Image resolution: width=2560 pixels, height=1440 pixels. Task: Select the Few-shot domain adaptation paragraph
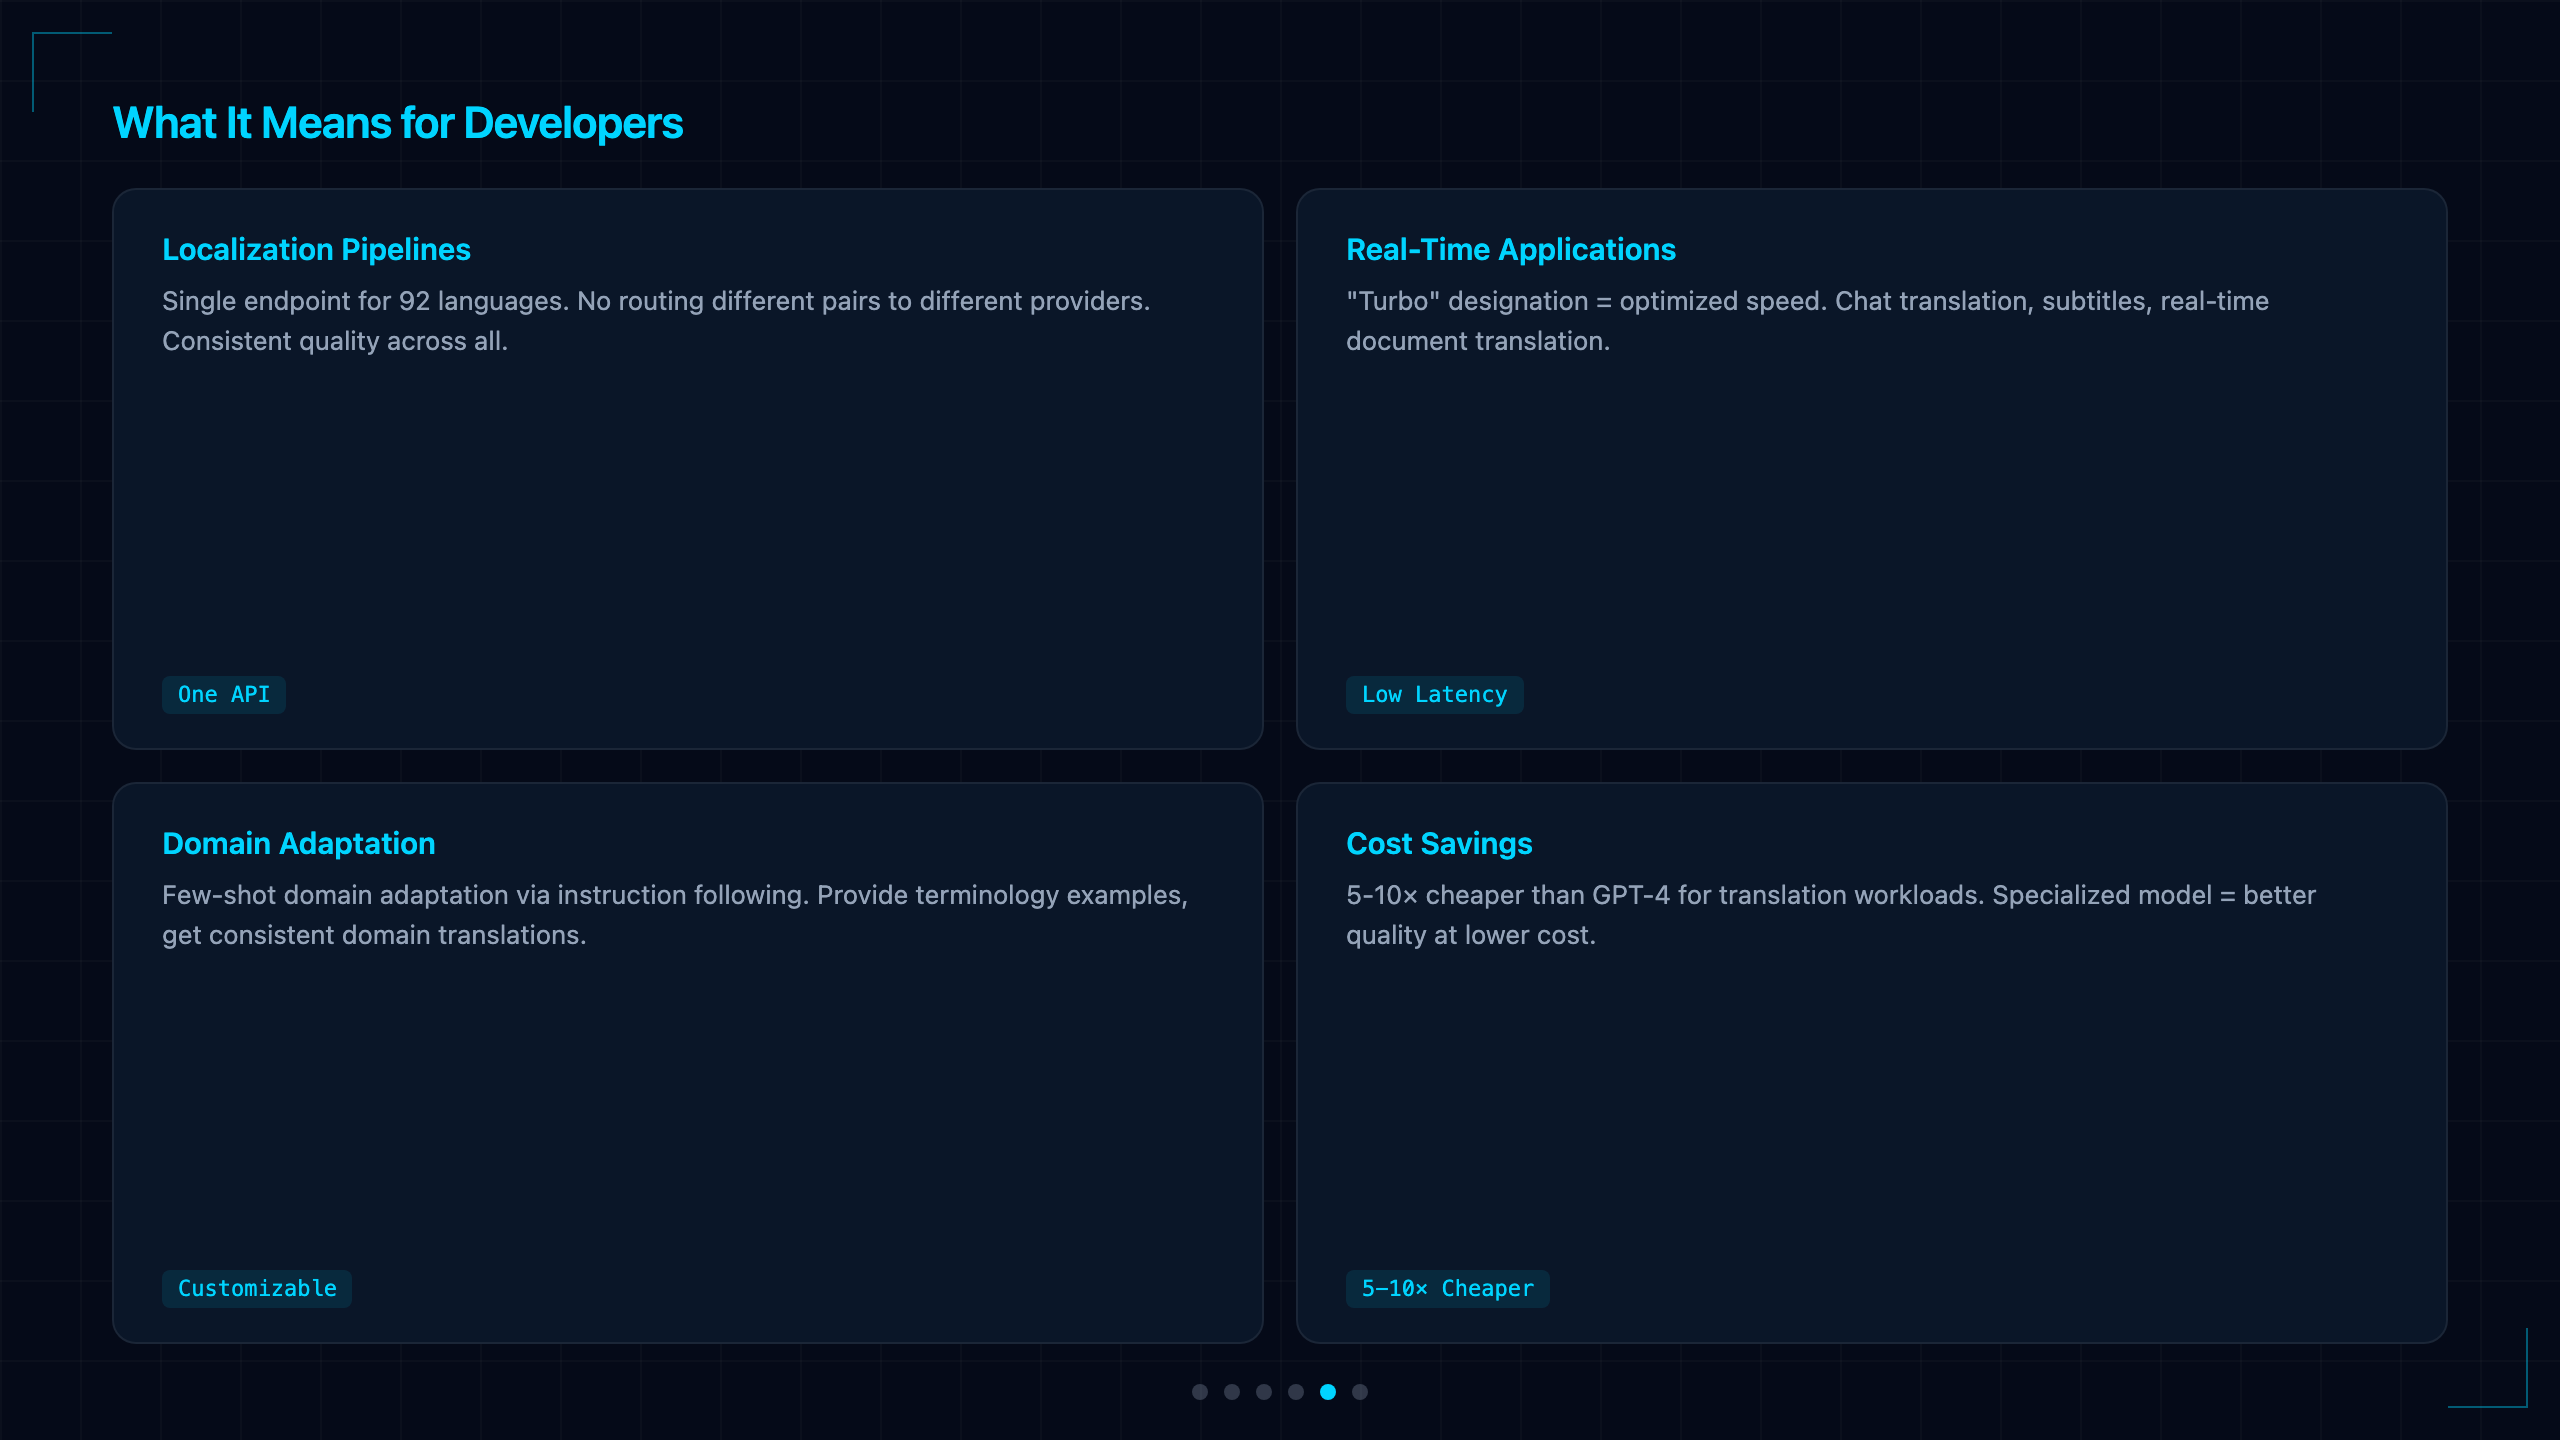(675, 915)
